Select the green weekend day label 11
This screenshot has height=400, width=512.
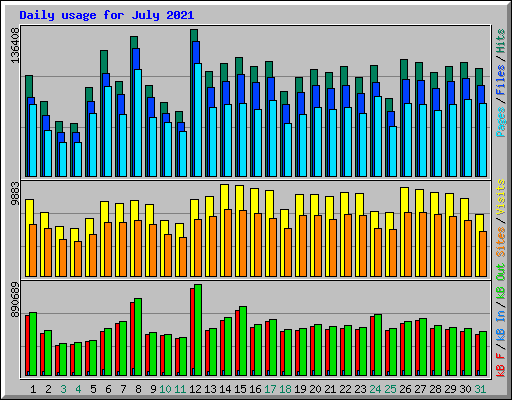[x=180, y=389]
